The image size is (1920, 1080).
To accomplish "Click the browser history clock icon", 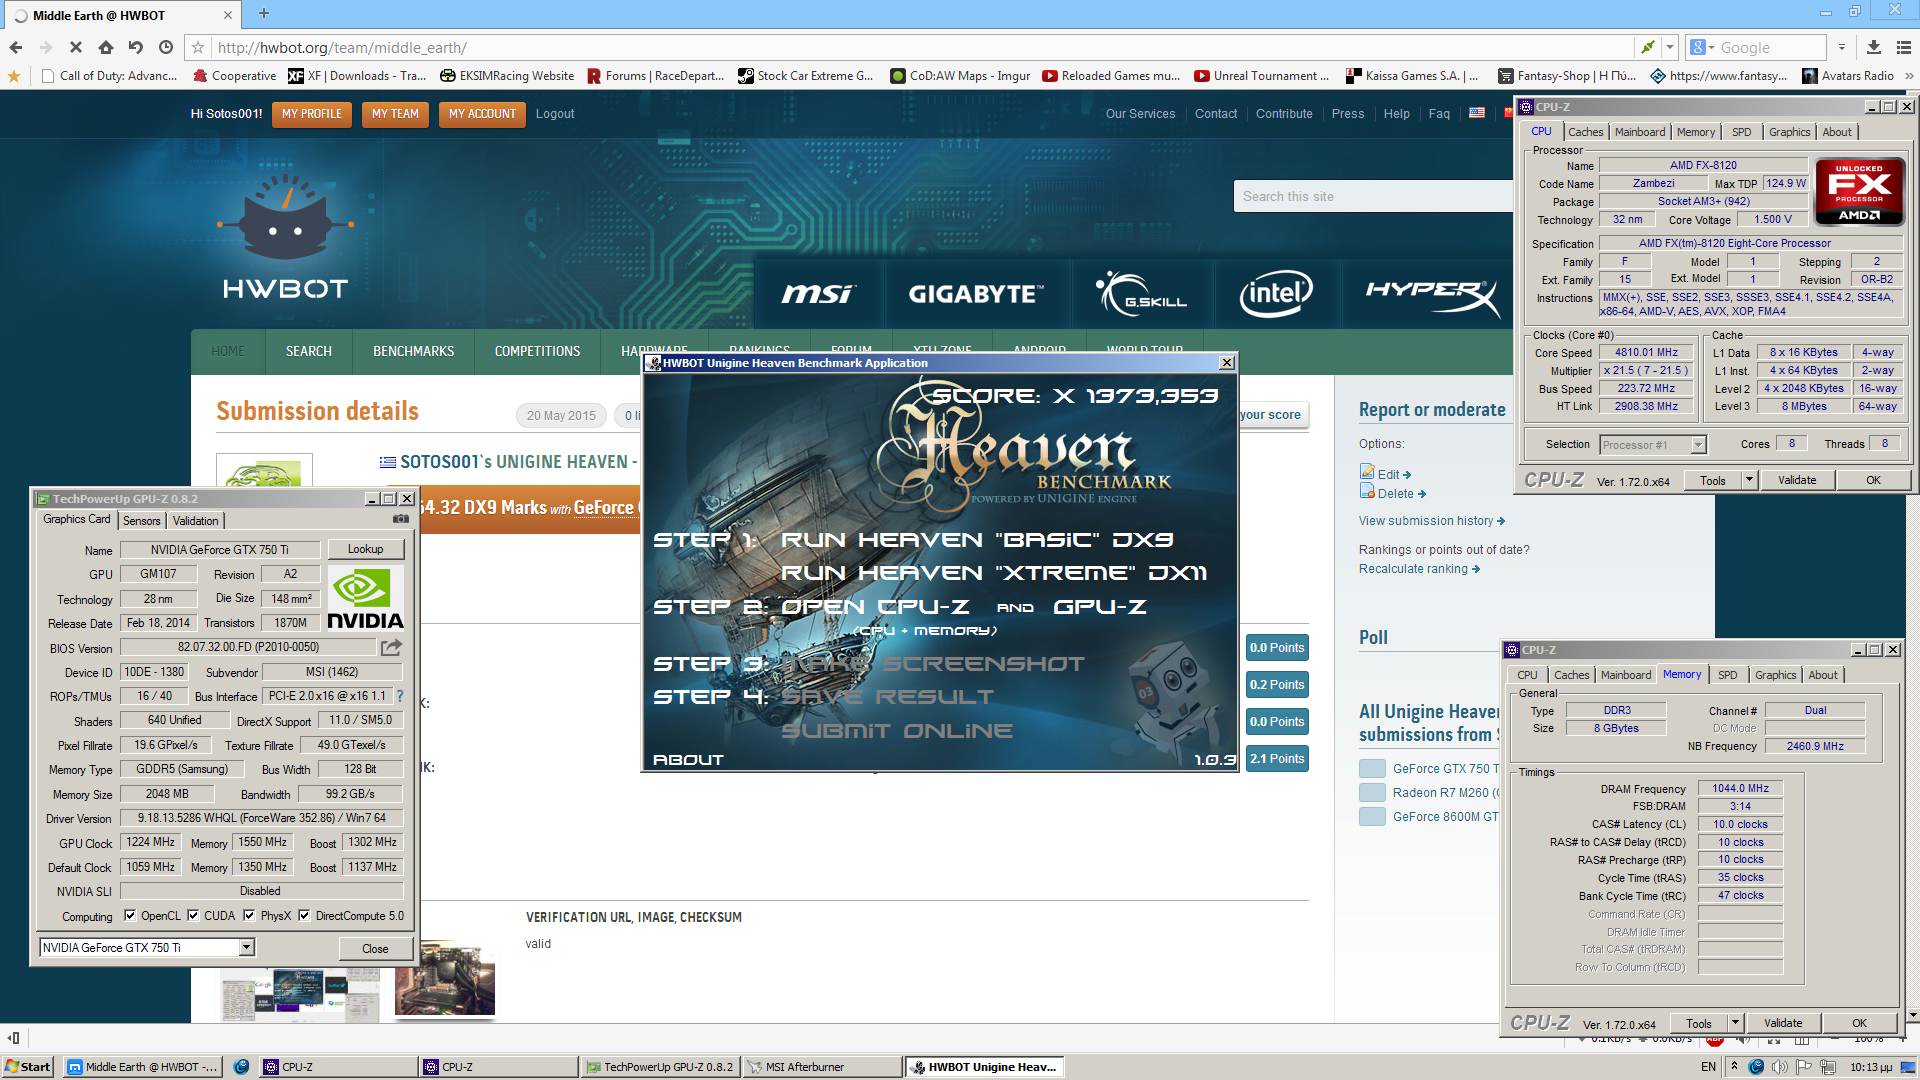I will (x=166, y=47).
